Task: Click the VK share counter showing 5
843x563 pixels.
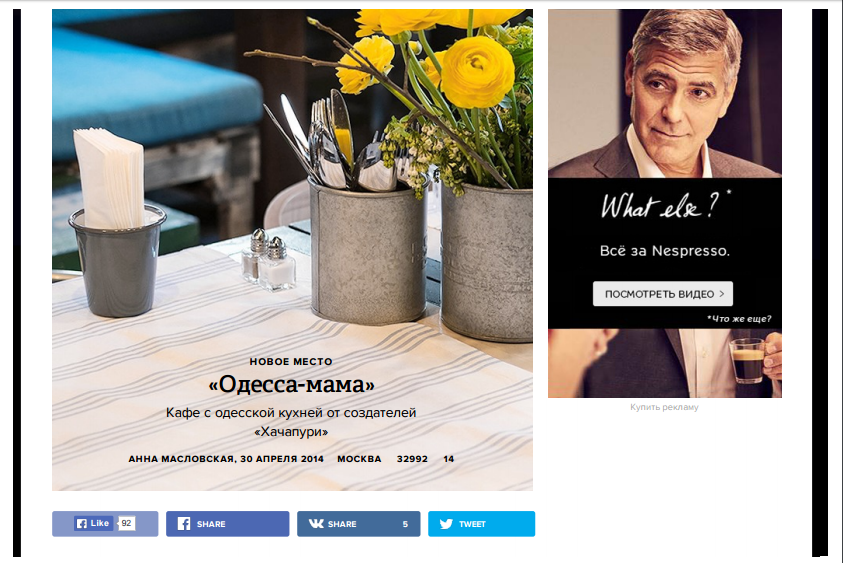Action: (x=405, y=524)
